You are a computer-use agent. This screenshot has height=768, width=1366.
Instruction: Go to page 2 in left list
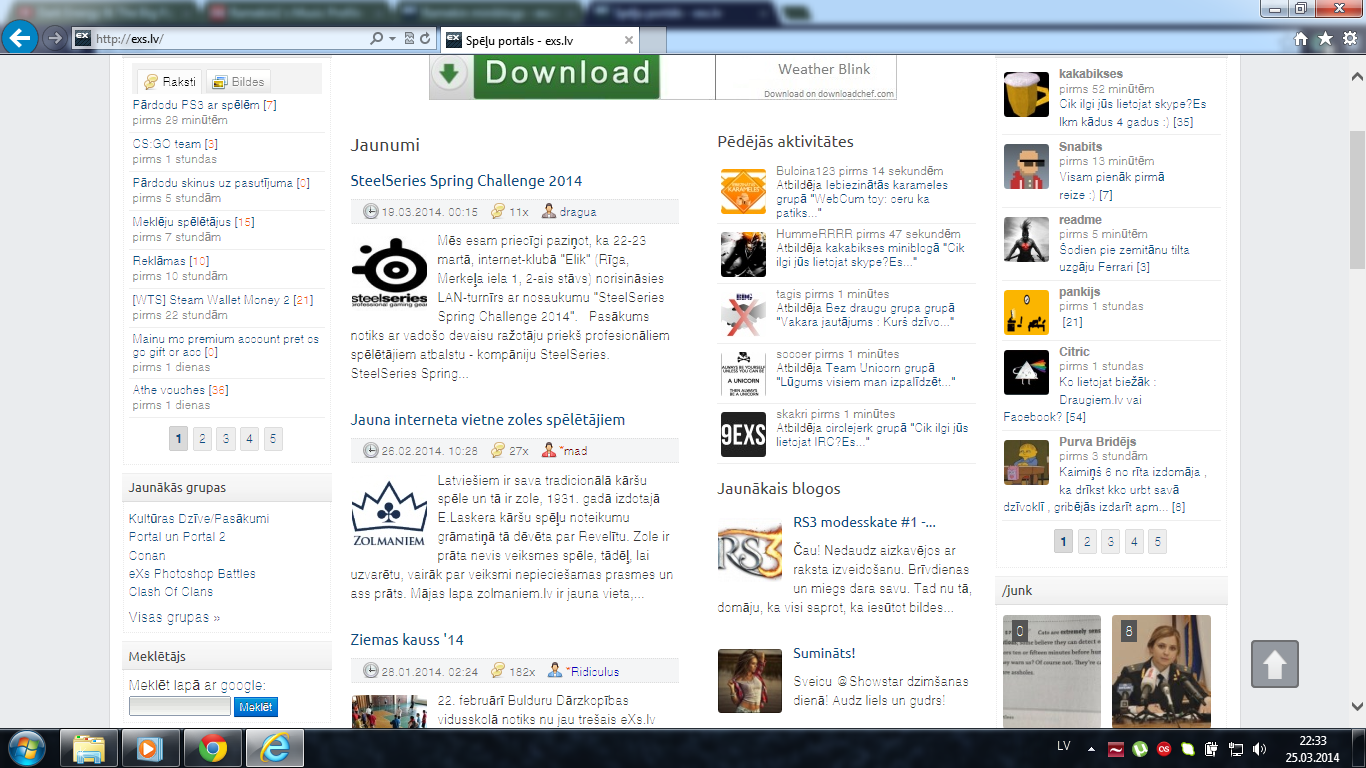pos(202,438)
